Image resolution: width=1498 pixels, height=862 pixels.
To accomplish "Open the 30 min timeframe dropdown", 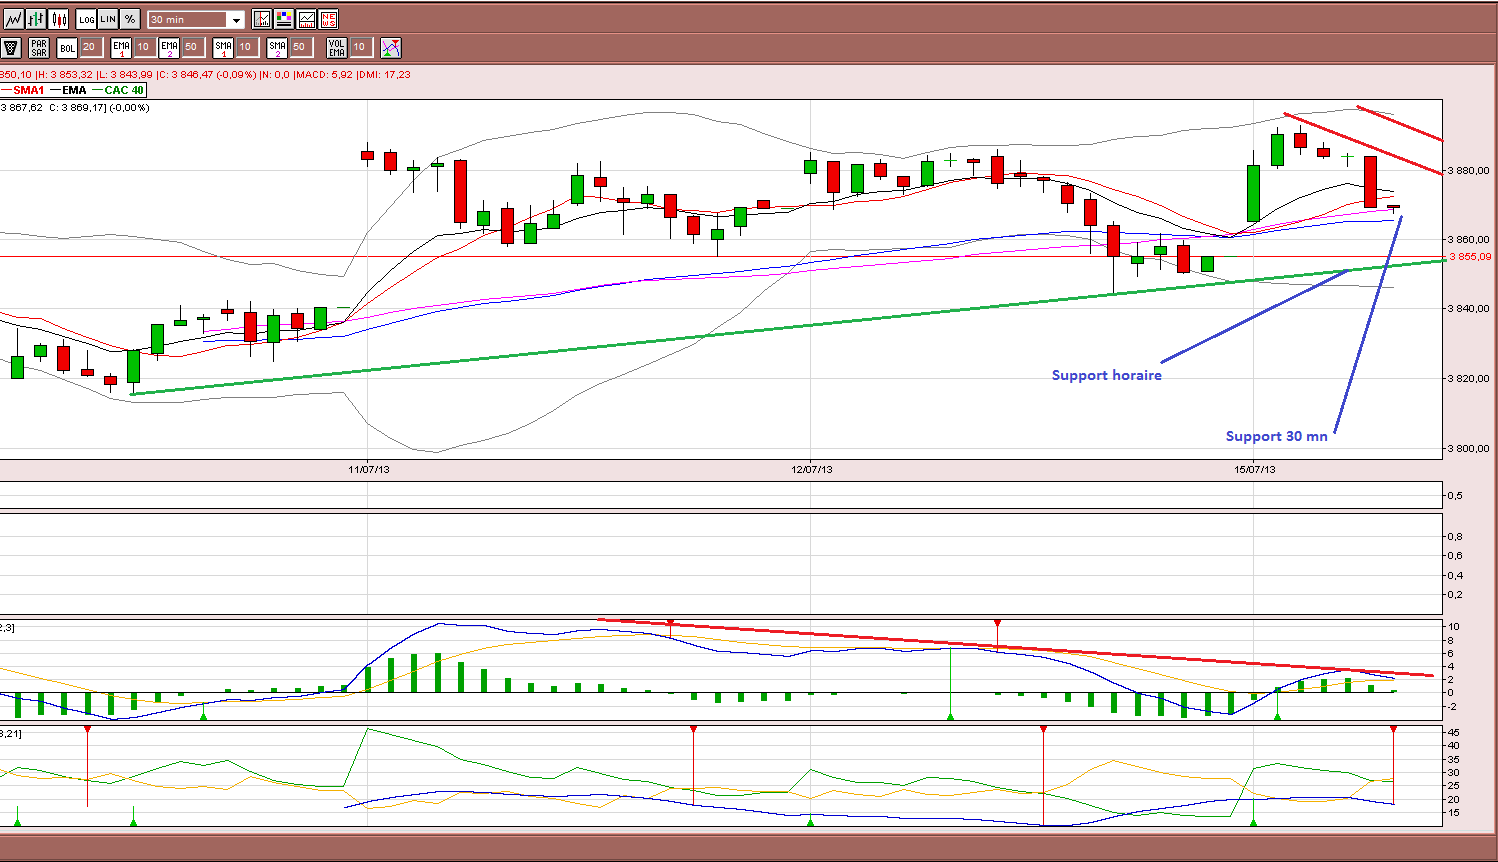I will 196,20.
